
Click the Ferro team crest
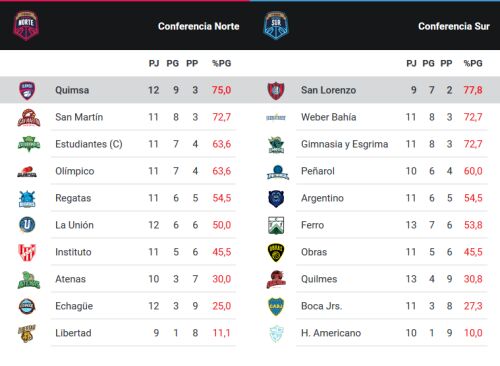276,225
